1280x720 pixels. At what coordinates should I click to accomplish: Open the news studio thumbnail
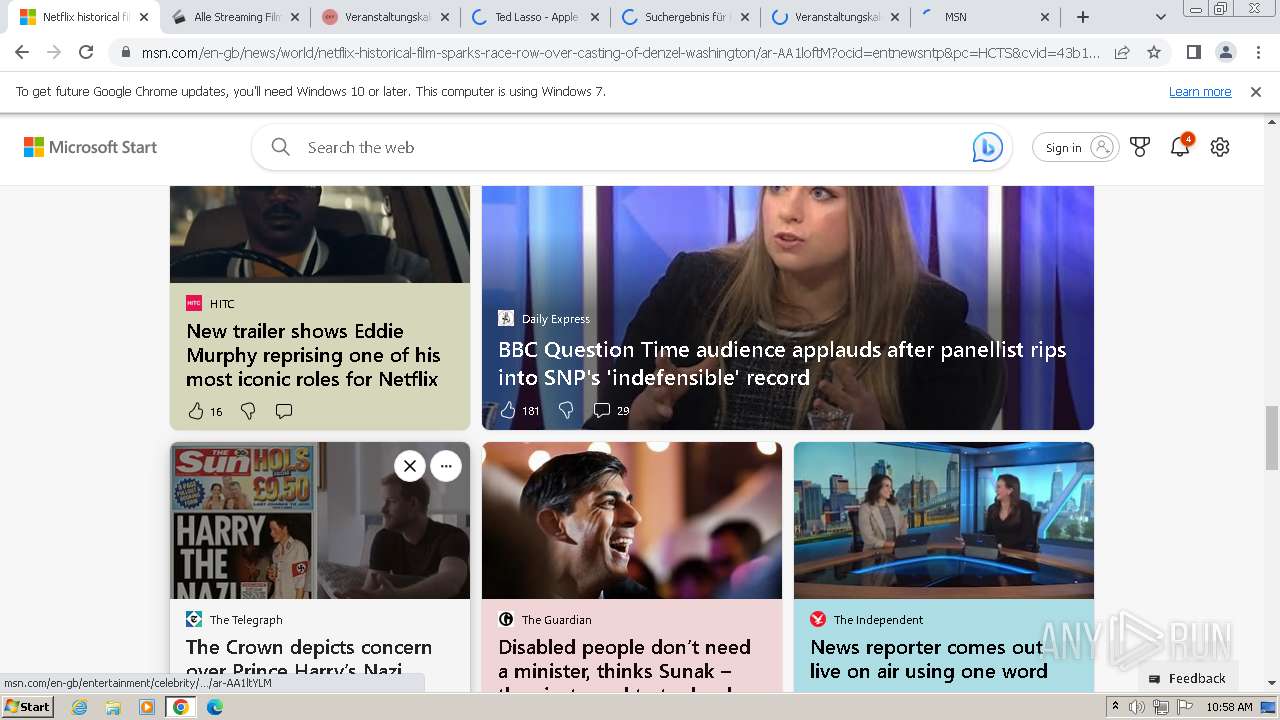point(944,521)
